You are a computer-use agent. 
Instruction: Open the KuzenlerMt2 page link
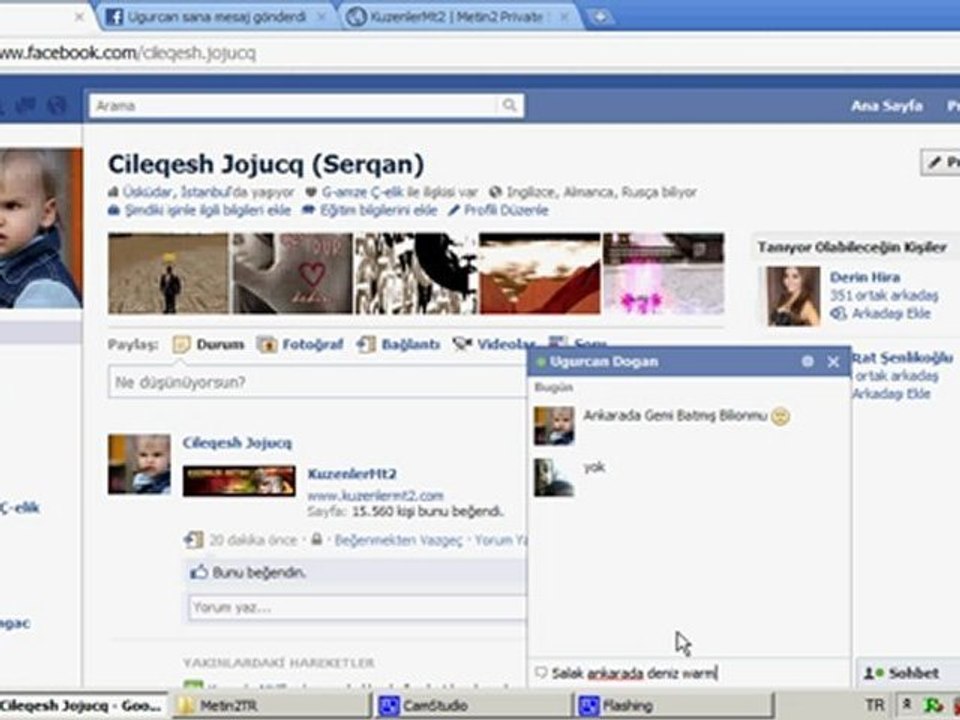click(x=352, y=474)
